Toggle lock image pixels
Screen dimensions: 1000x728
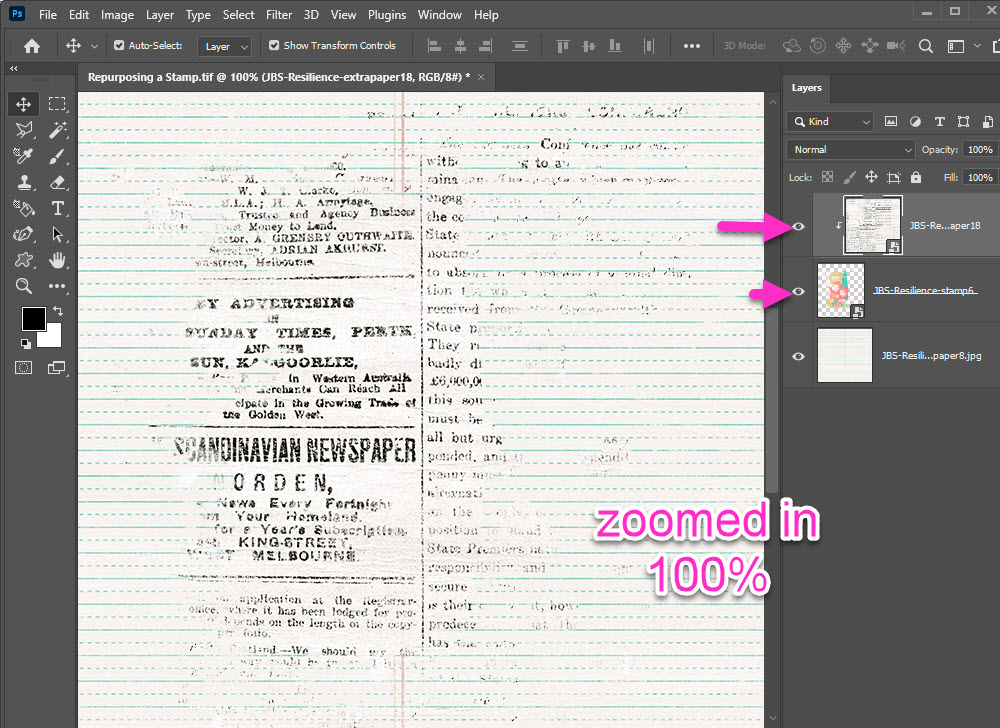tap(849, 177)
